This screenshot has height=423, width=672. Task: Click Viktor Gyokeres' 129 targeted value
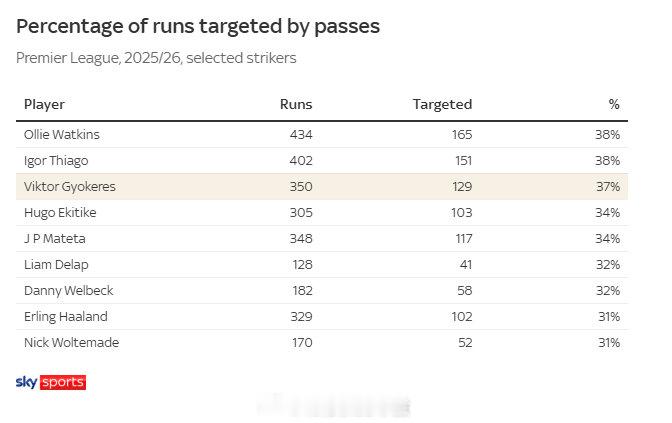[459, 186]
